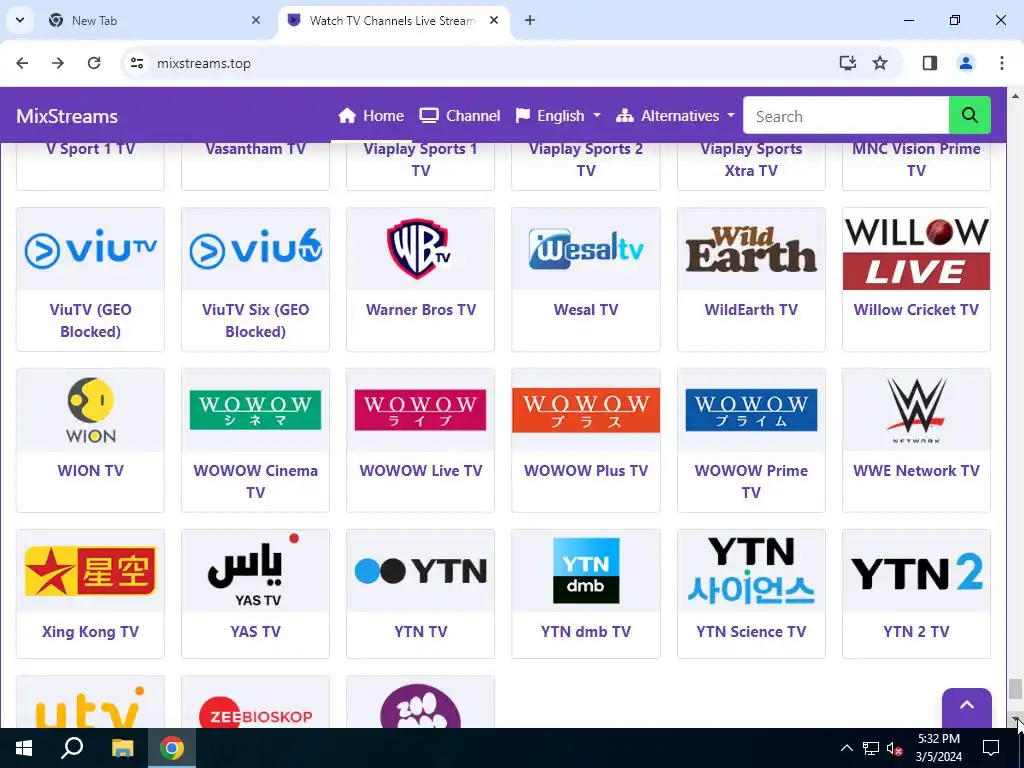
Task: Open Xing Kong TV link text
Action: (x=90, y=632)
